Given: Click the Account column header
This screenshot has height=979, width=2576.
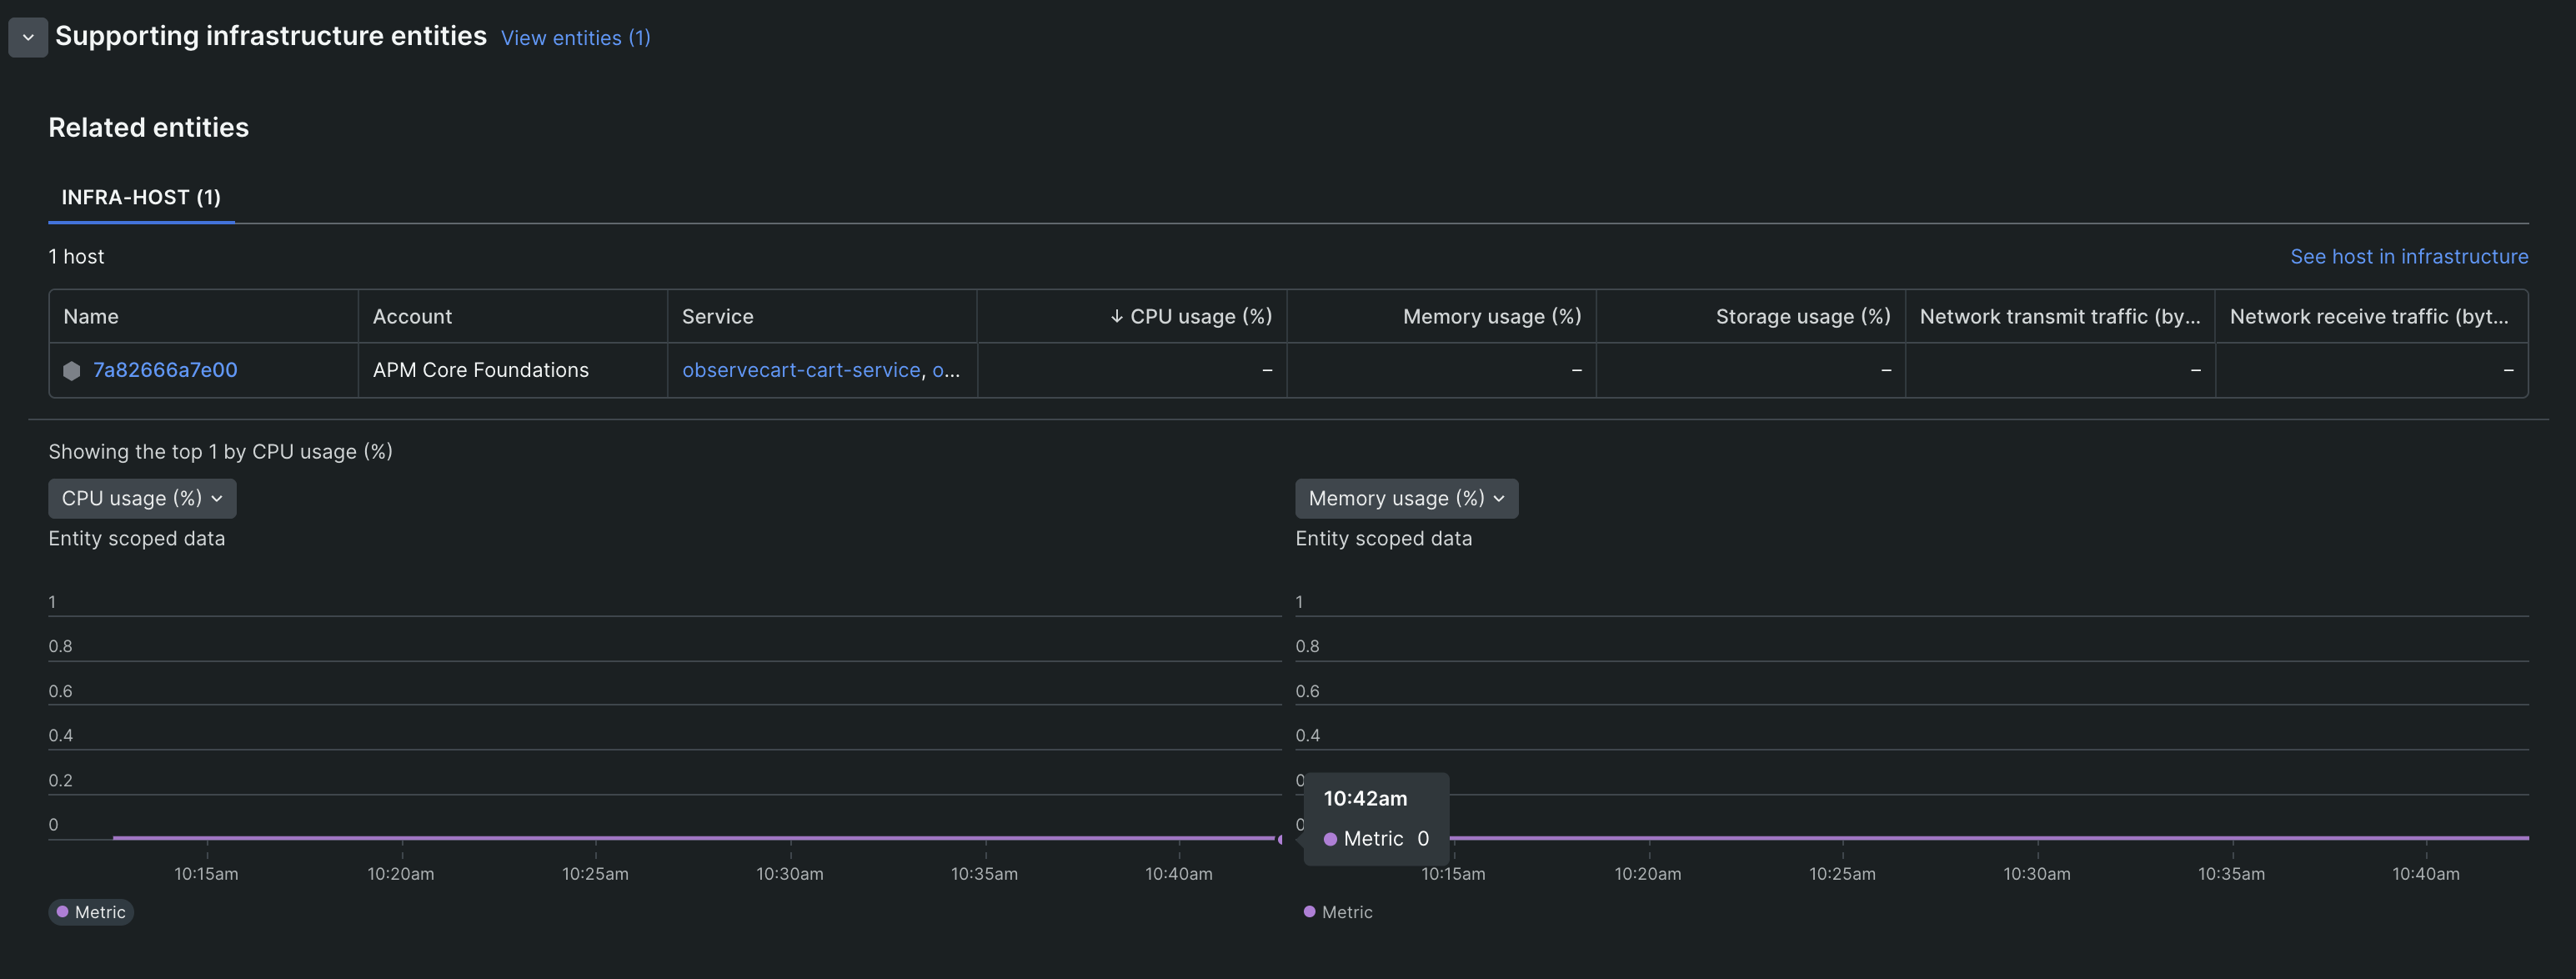Looking at the screenshot, I should [x=412, y=316].
